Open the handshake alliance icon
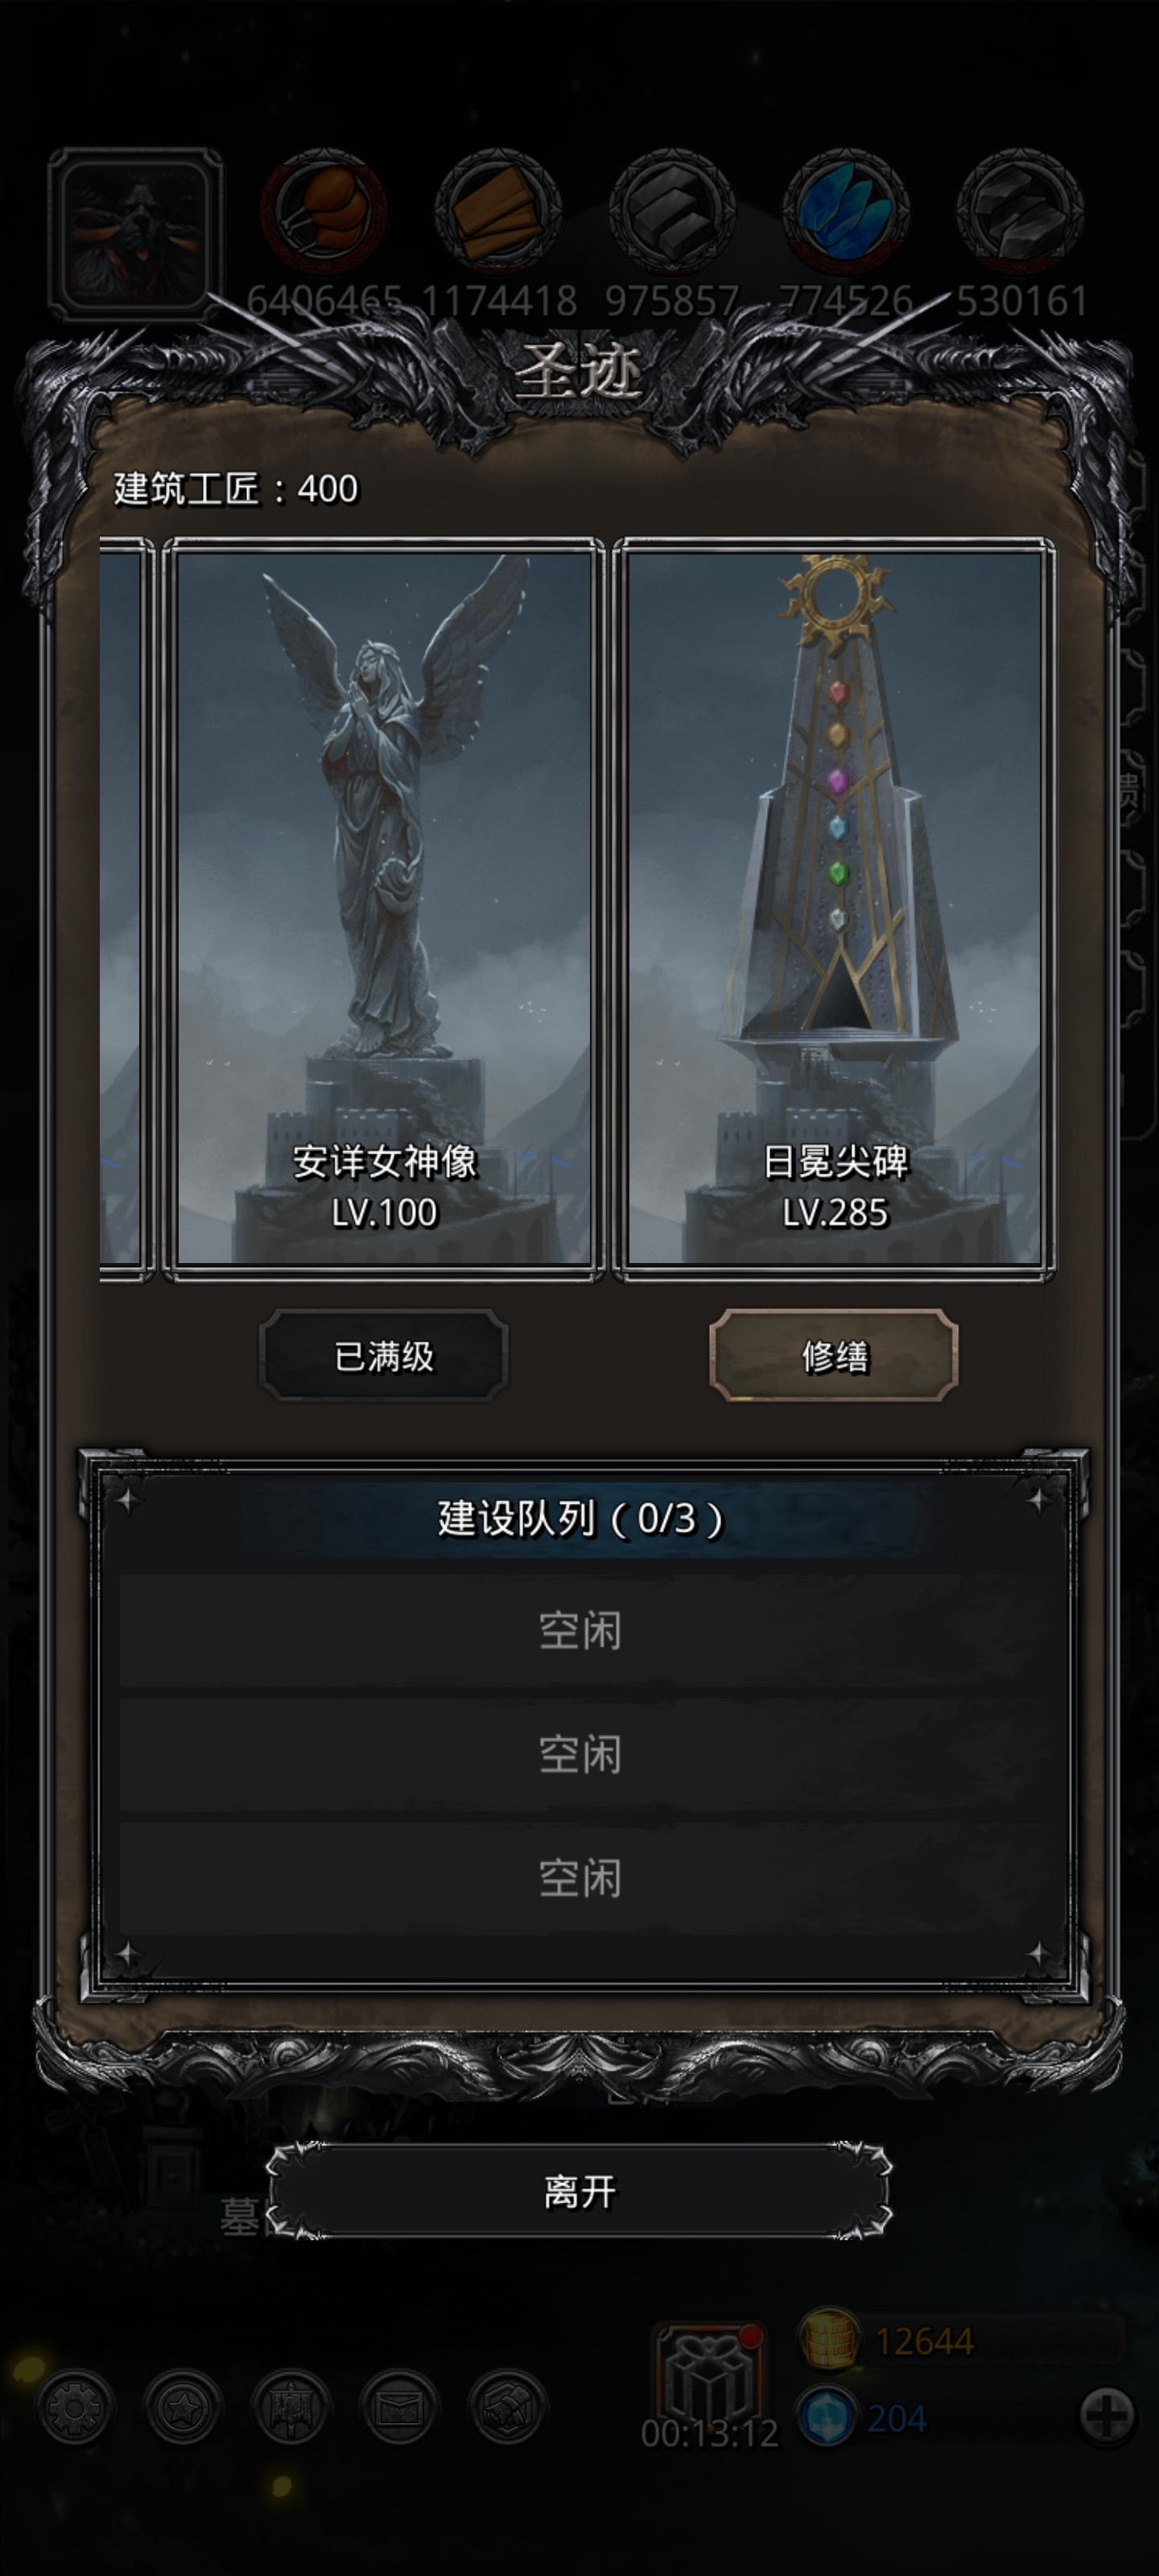This screenshot has height=2576, width=1159. click(507, 2408)
